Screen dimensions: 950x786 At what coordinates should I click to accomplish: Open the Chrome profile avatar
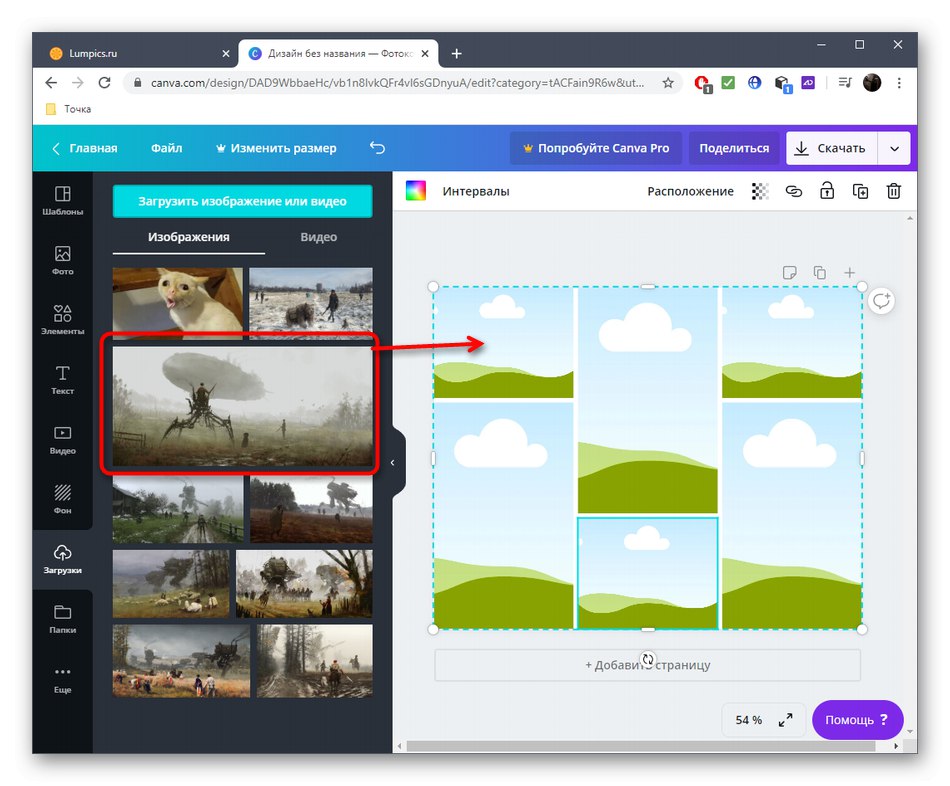pos(872,83)
